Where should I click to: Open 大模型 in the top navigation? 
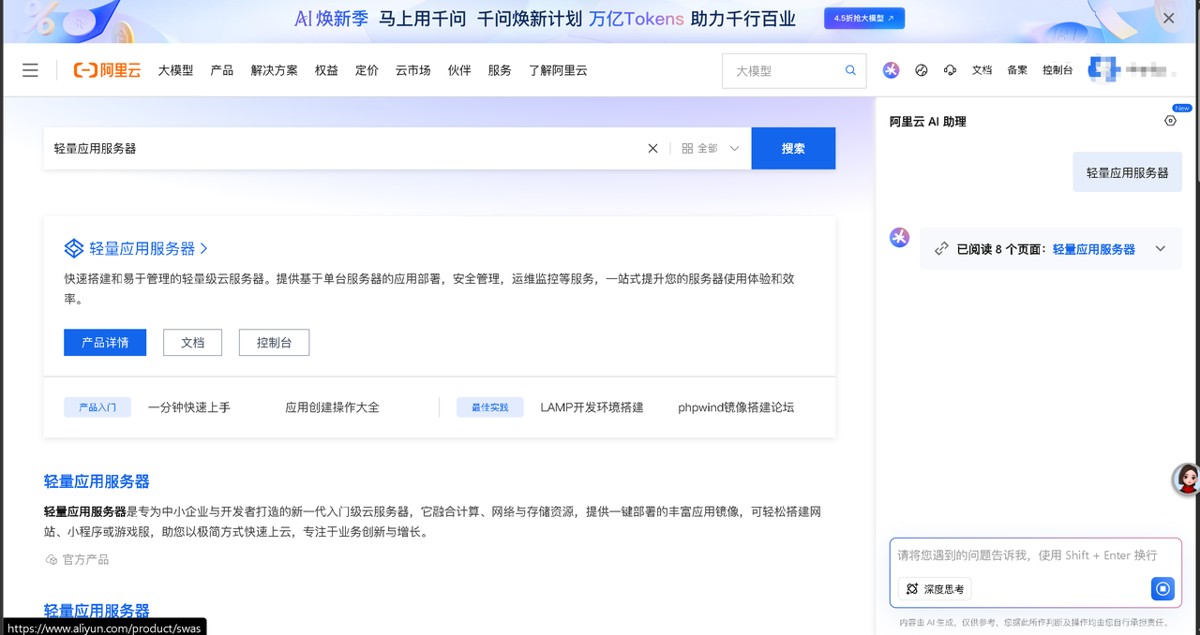tap(175, 70)
